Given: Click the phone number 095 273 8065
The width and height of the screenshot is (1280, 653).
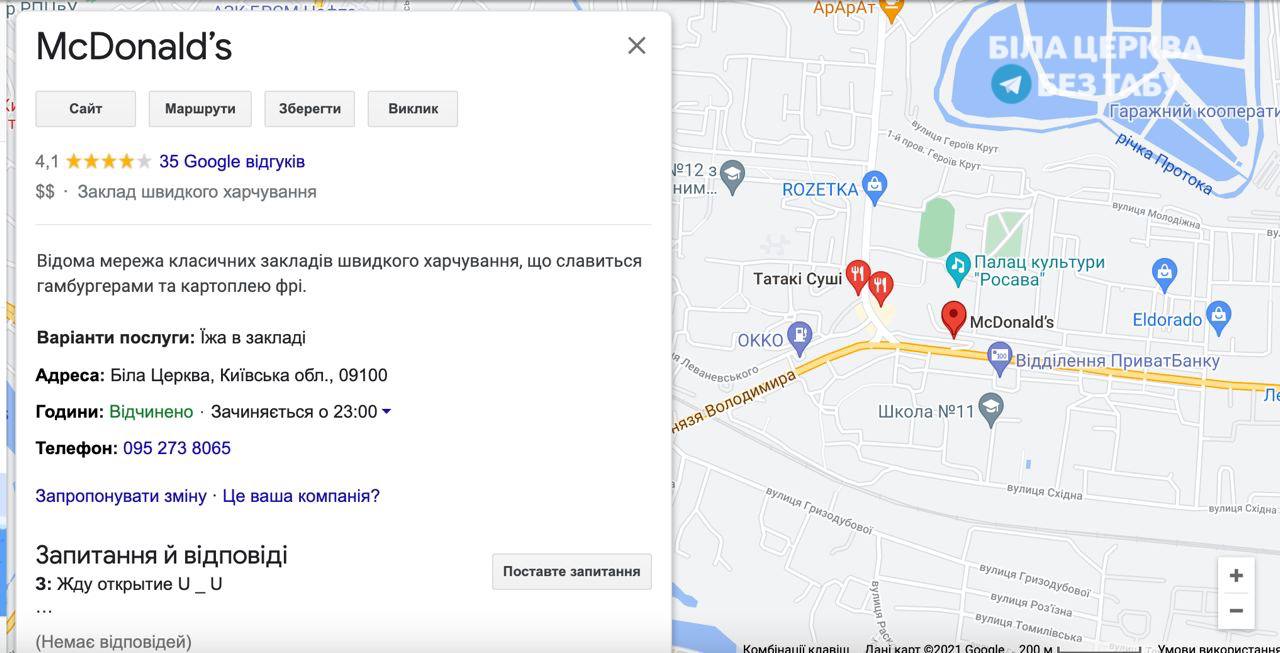Looking at the screenshot, I should click(177, 448).
